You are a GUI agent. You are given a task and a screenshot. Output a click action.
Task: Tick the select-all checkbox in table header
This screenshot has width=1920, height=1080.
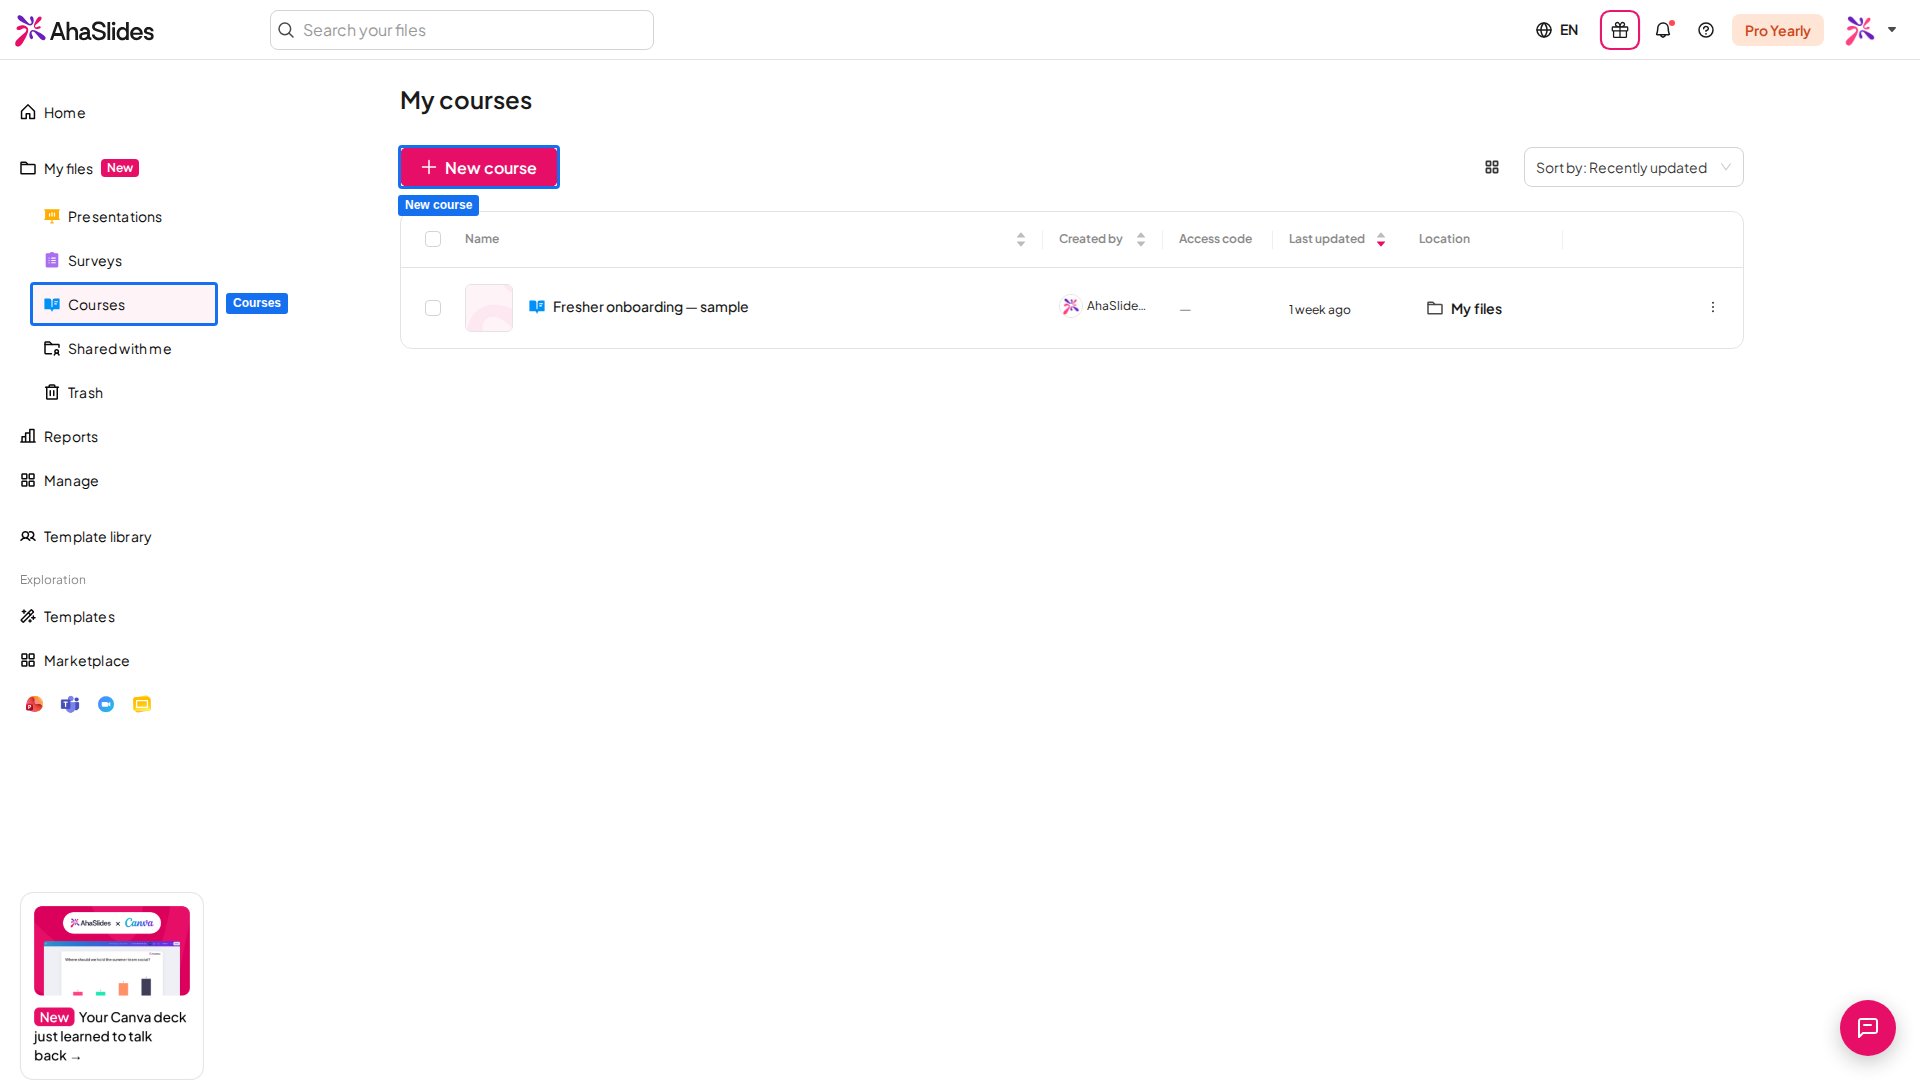[x=433, y=239]
